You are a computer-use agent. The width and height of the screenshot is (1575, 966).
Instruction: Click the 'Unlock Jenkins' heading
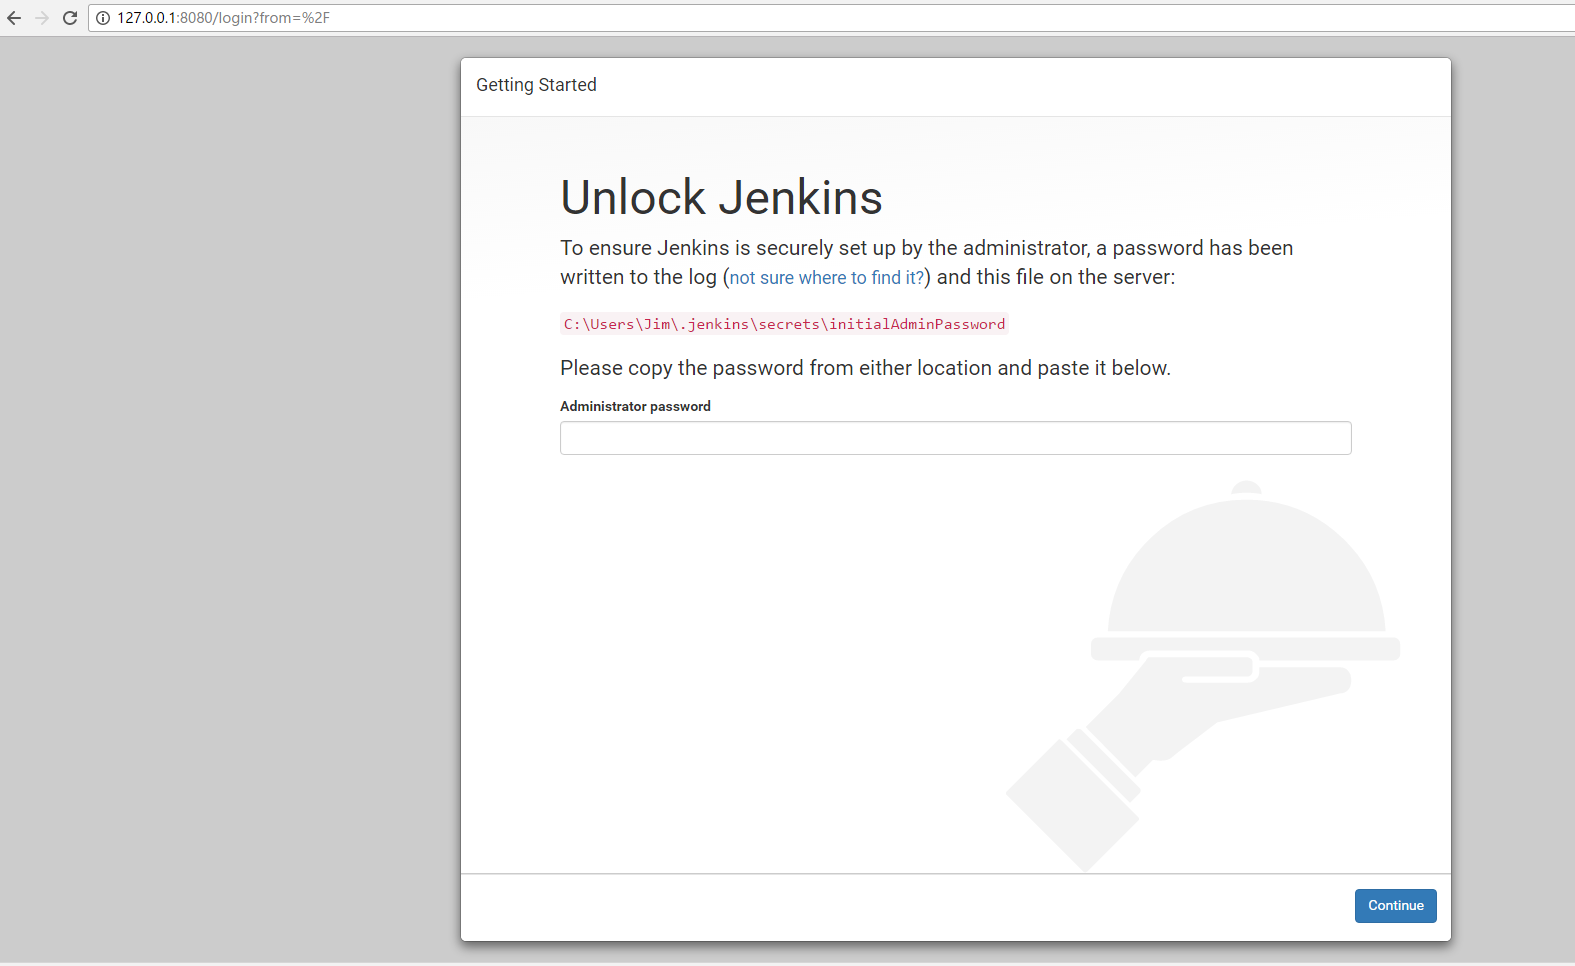click(x=721, y=197)
